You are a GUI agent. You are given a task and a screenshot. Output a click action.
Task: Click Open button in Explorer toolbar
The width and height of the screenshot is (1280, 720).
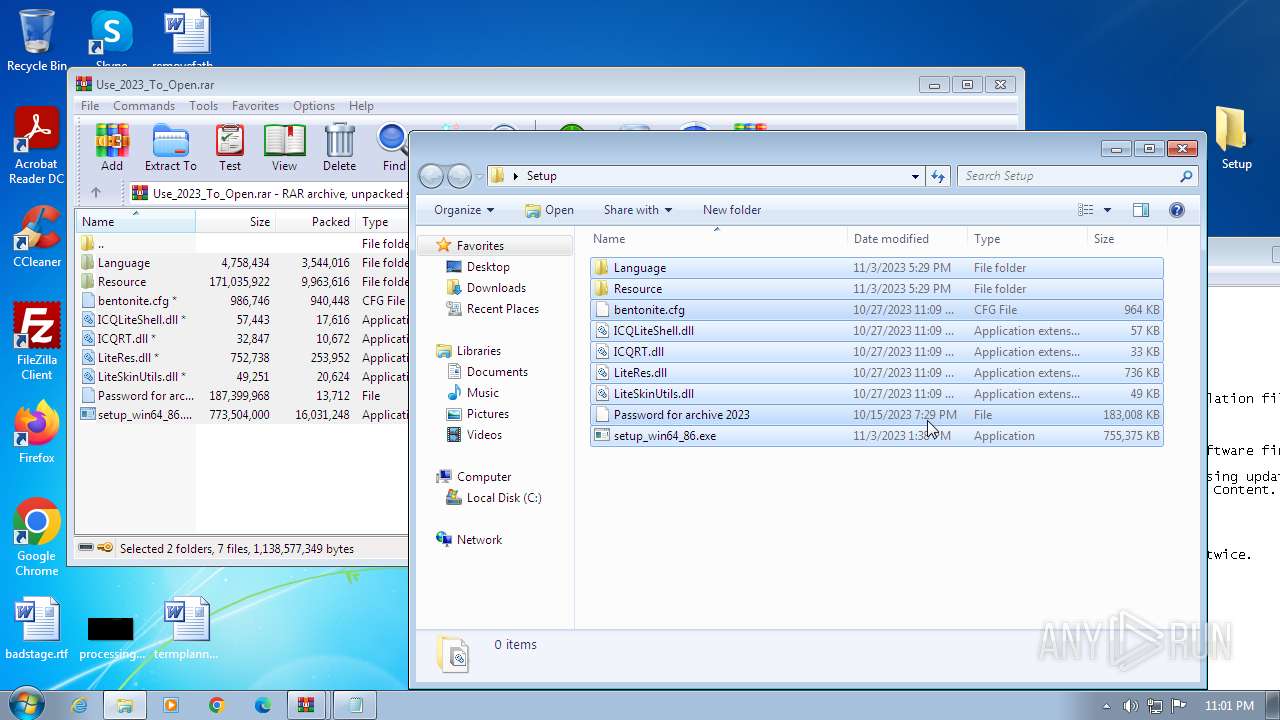click(549, 210)
